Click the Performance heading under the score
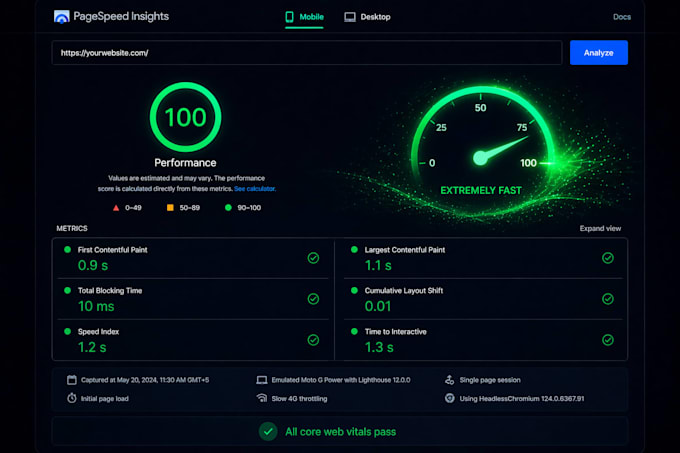This screenshot has height=453, width=680. coord(185,163)
